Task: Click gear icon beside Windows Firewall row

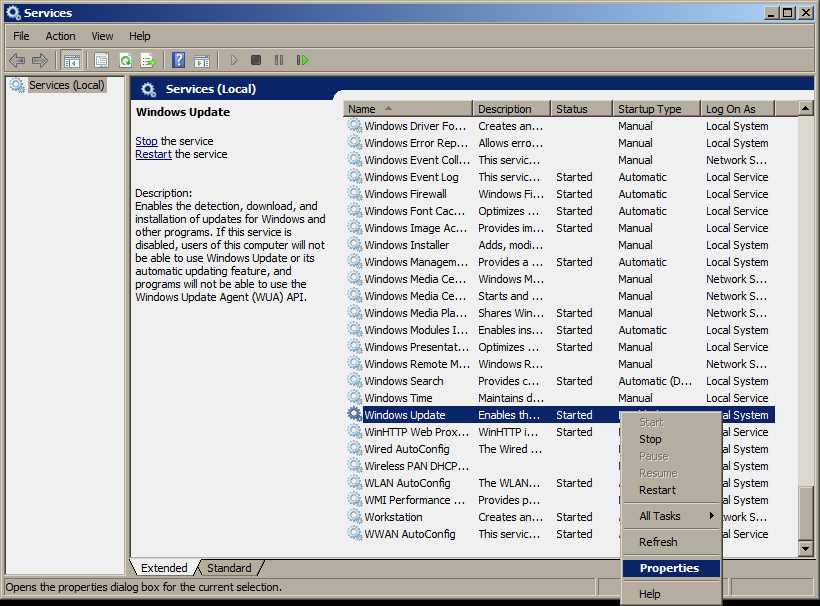Action: coord(355,193)
